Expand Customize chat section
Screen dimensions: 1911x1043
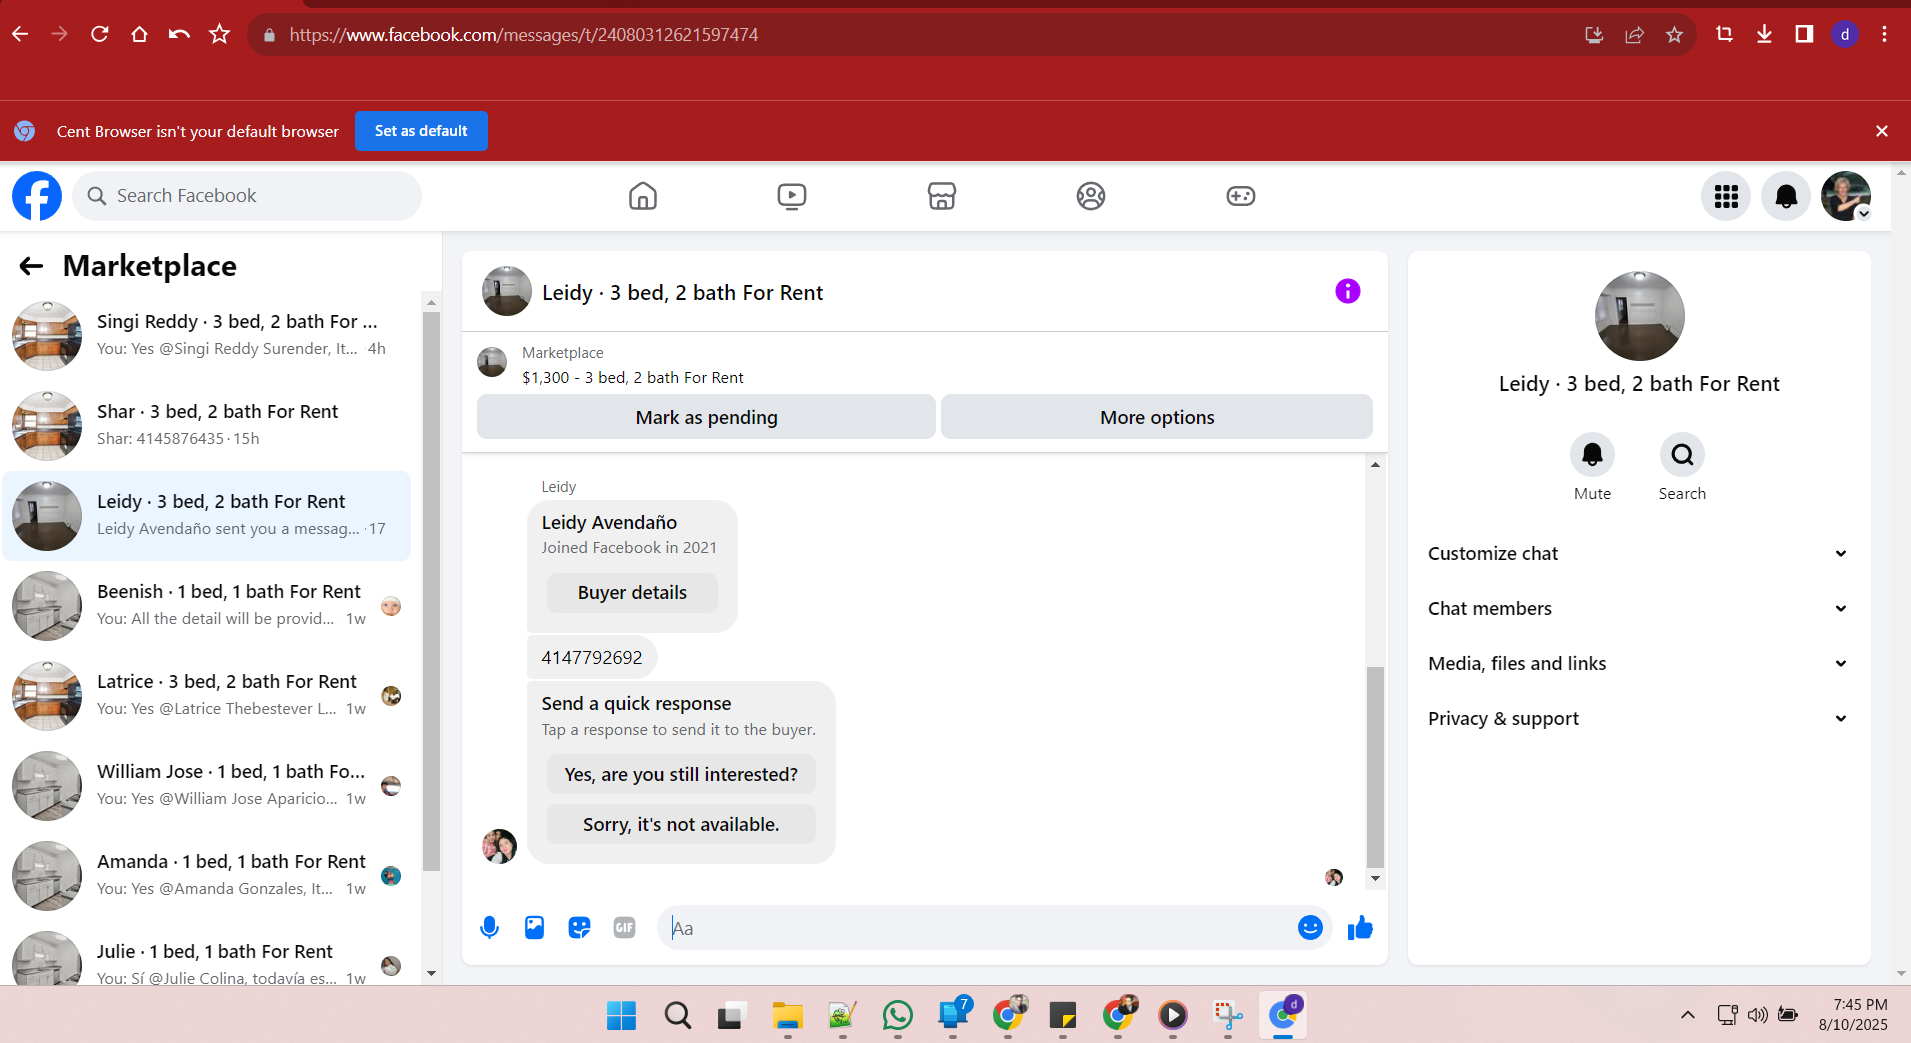click(x=1638, y=554)
